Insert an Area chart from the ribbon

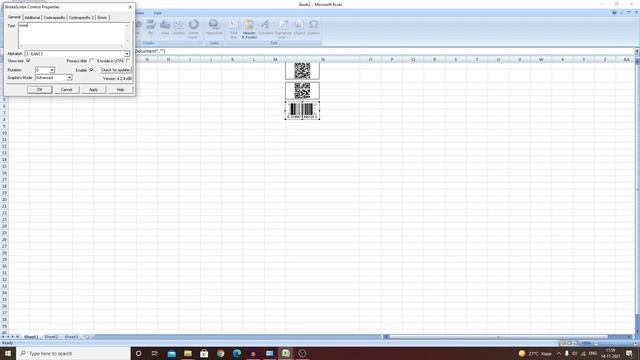tap(165, 27)
